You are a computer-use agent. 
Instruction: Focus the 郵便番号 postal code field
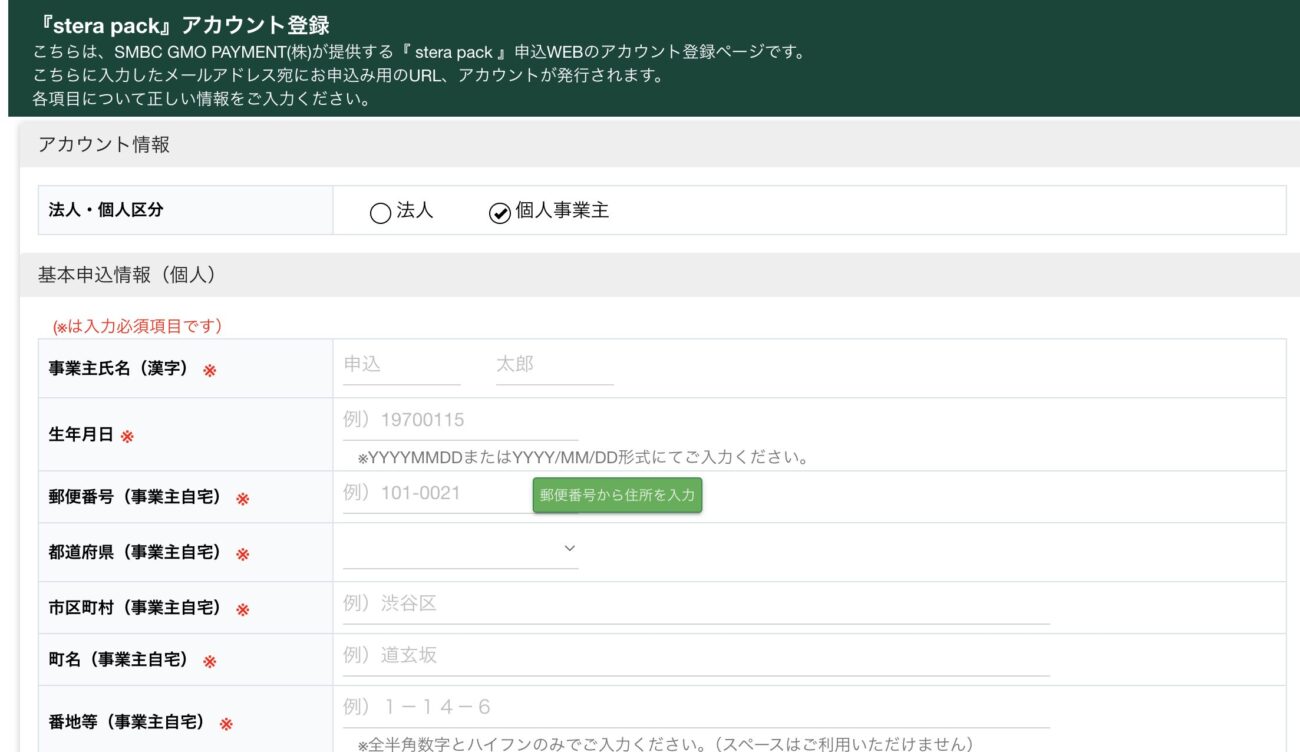coord(436,493)
